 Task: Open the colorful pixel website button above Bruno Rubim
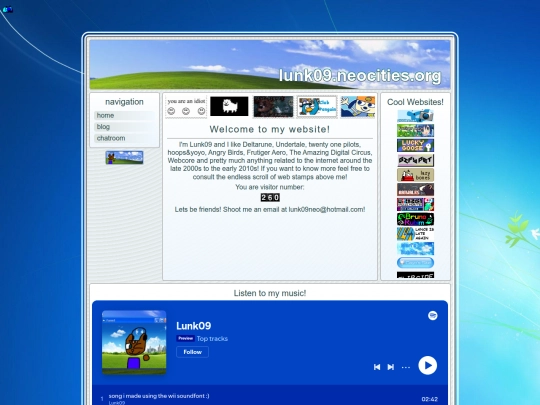tap(415, 204)
